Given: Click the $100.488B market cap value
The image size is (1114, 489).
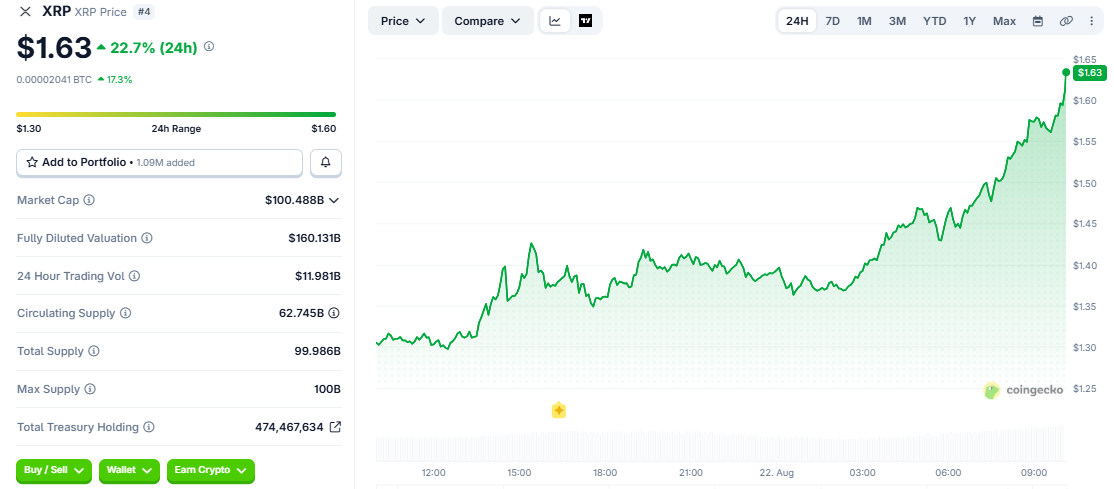Looking at the screenshot, I should tap(294, 200).
